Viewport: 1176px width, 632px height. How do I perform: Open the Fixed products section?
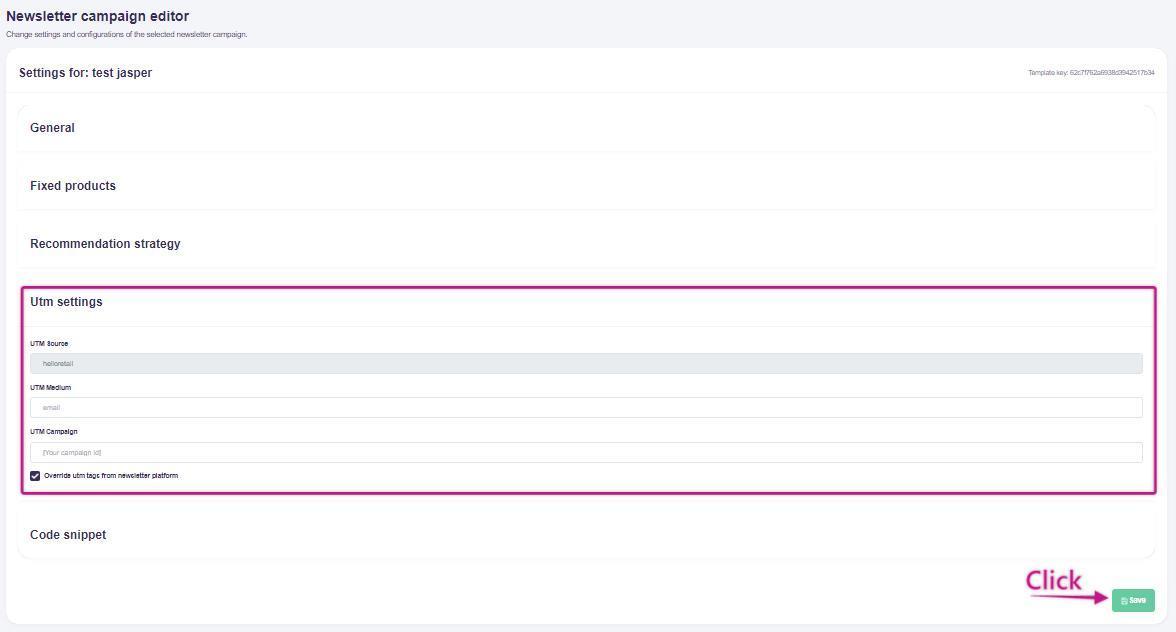[73, 186]
